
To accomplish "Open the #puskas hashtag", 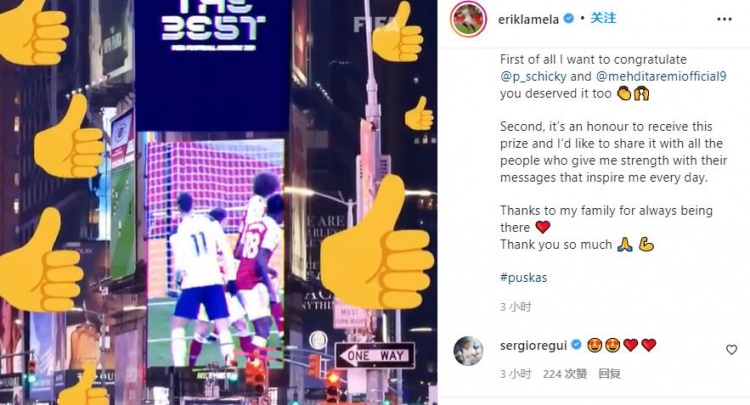I will [x=523, y=277].
